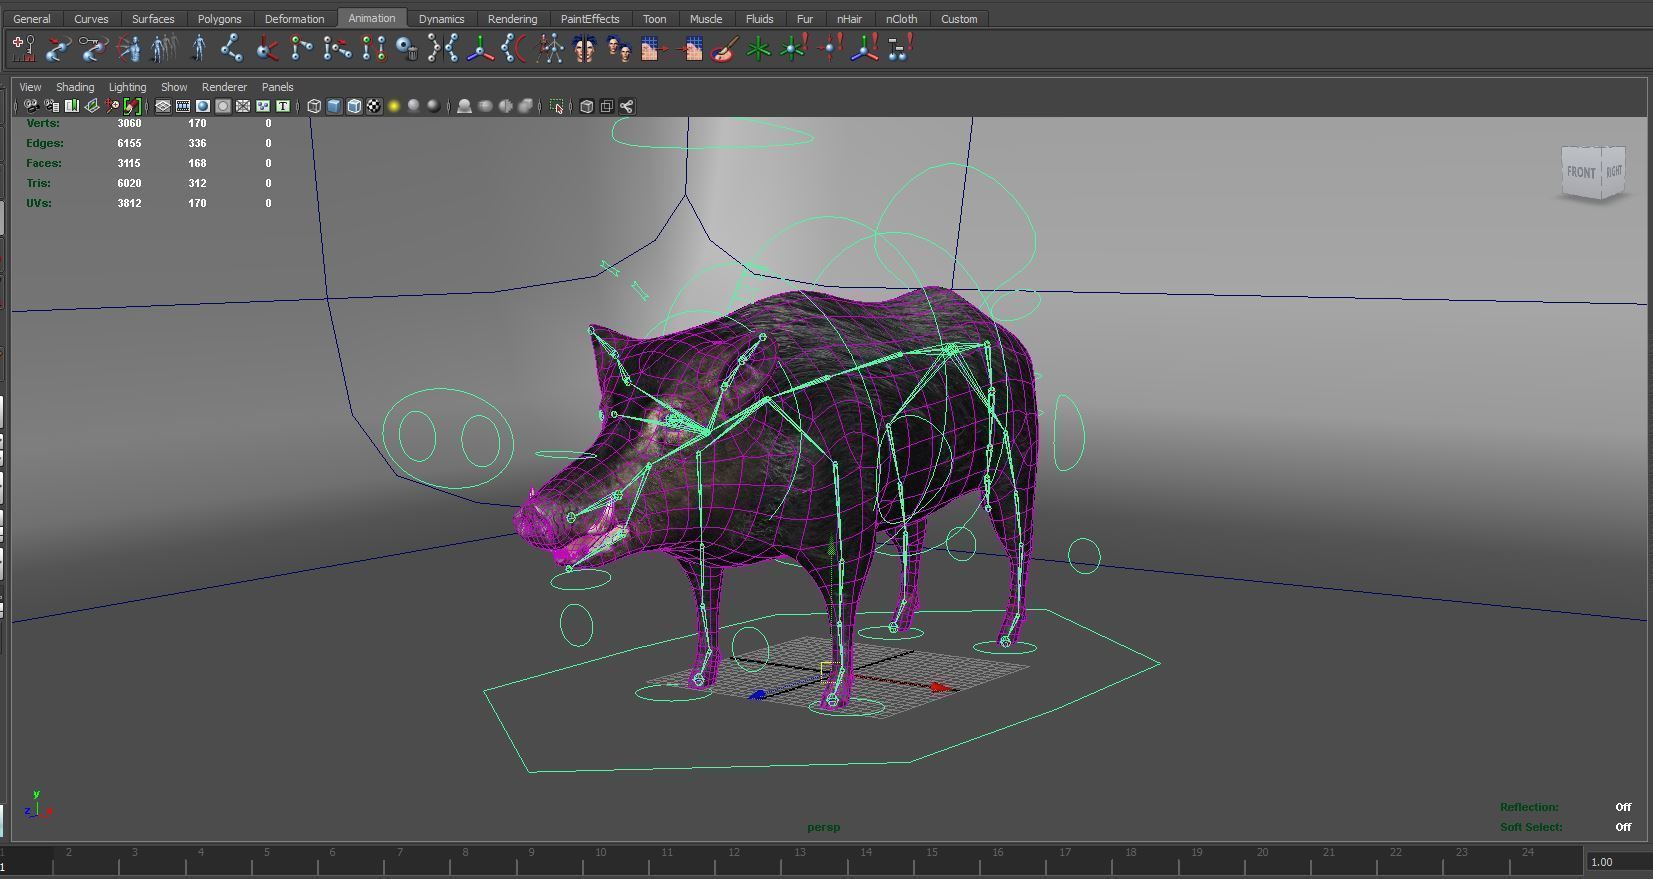
Task: Click the Ghost Selected red figure icon
Action: (x=130, y=48)
